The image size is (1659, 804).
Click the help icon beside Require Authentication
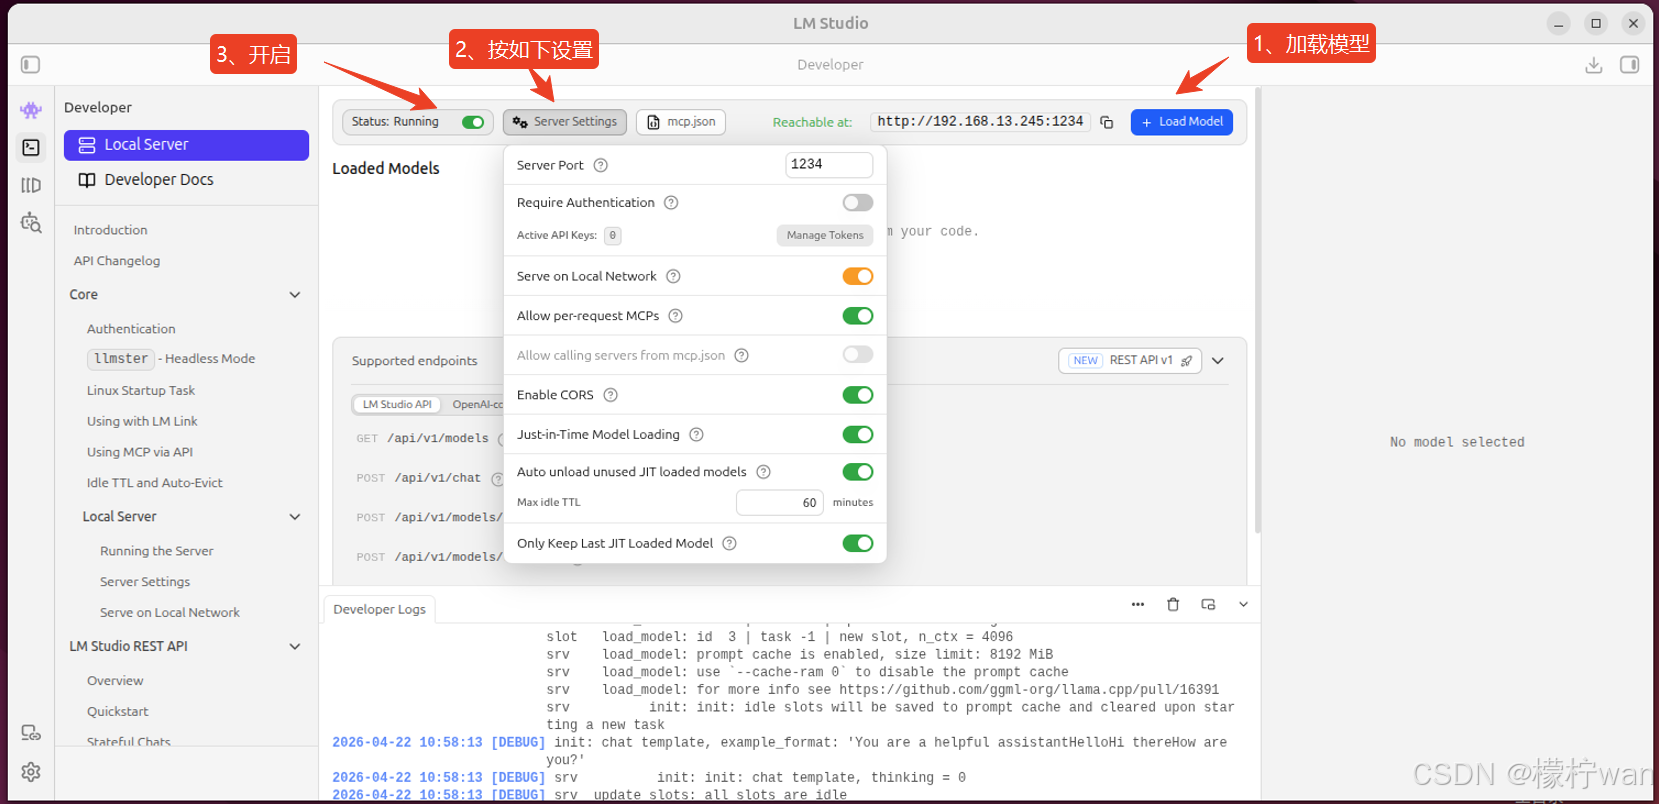(x=671, y=203)
